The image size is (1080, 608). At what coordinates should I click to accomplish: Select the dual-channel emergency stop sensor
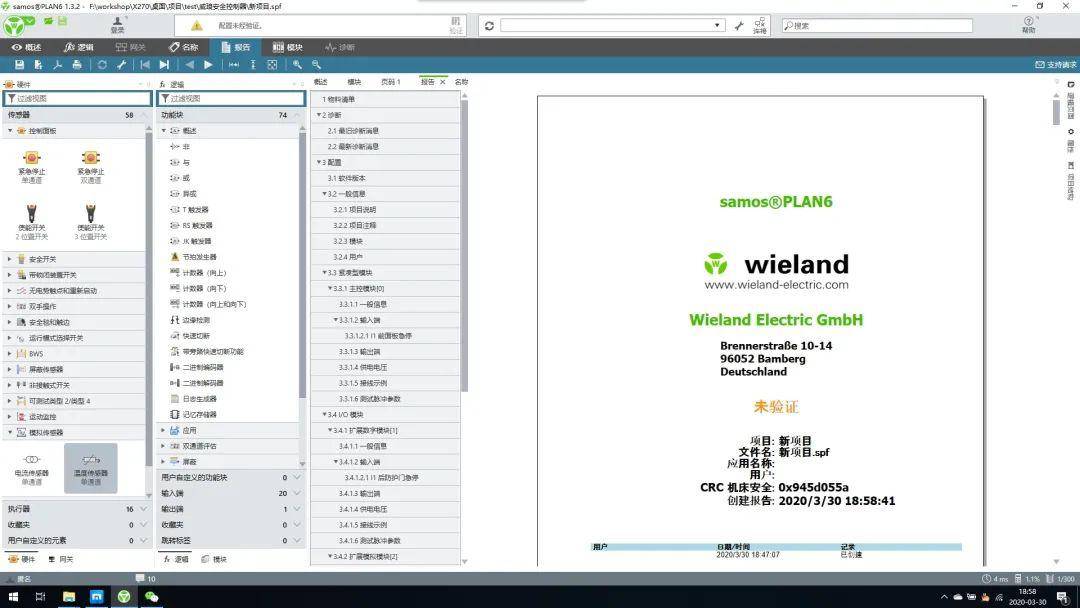pyautogui.click(x=90, y=167)
